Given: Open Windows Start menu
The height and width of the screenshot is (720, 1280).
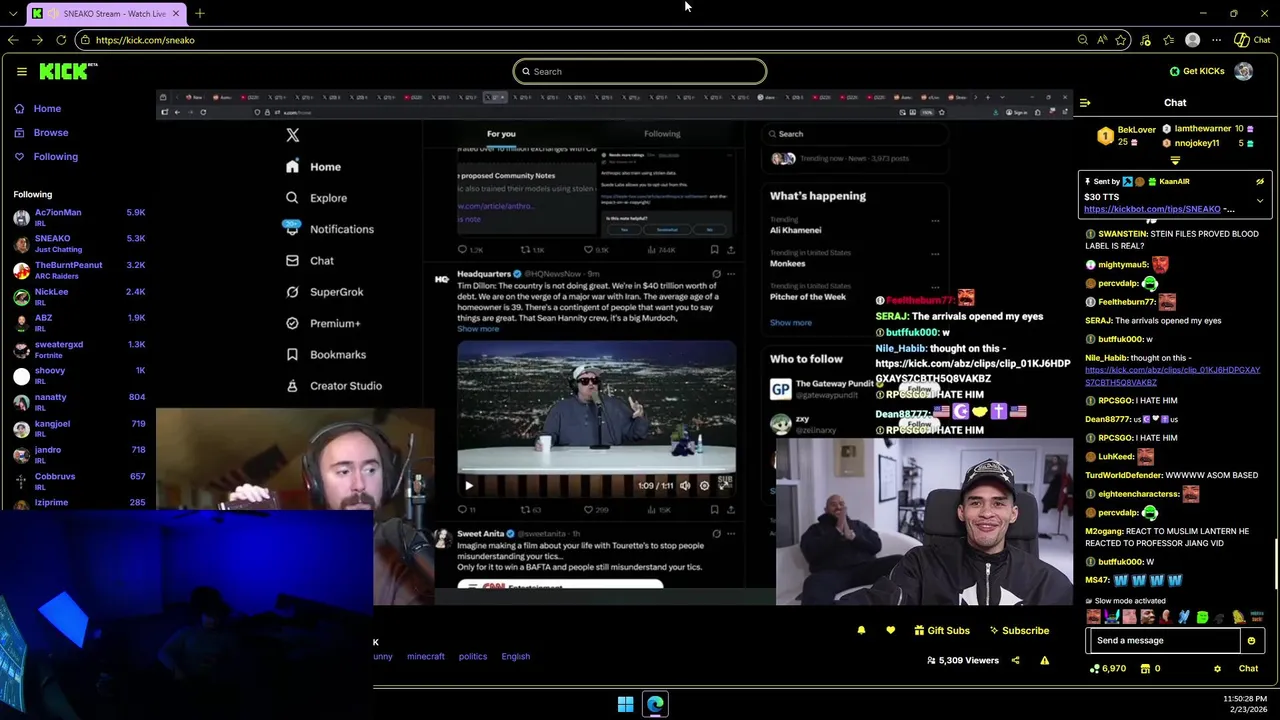Looking at the screenshot, I should tap(625, 704).
